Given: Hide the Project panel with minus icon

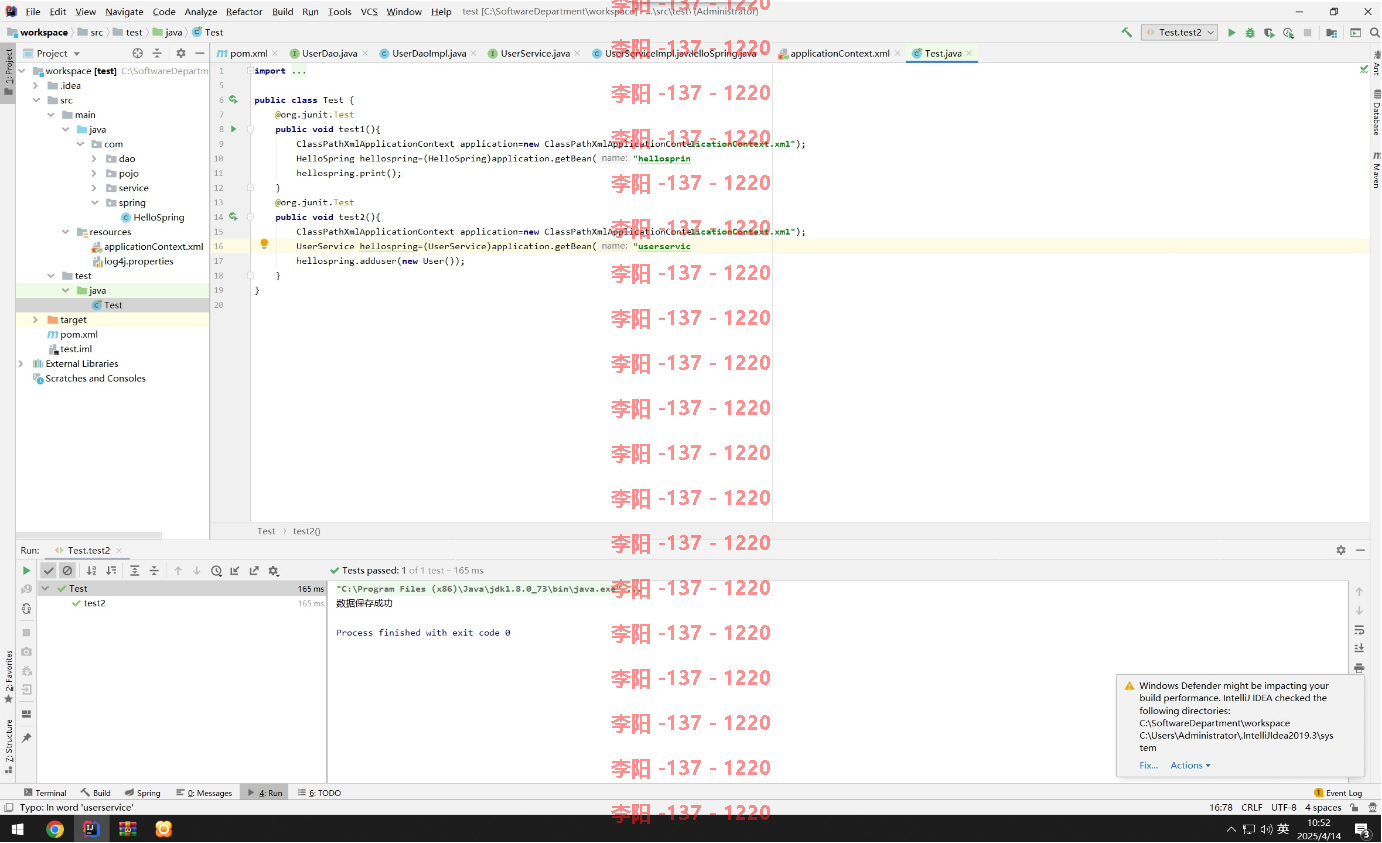Looking at the screenshot, I should [x=199, y=53].
